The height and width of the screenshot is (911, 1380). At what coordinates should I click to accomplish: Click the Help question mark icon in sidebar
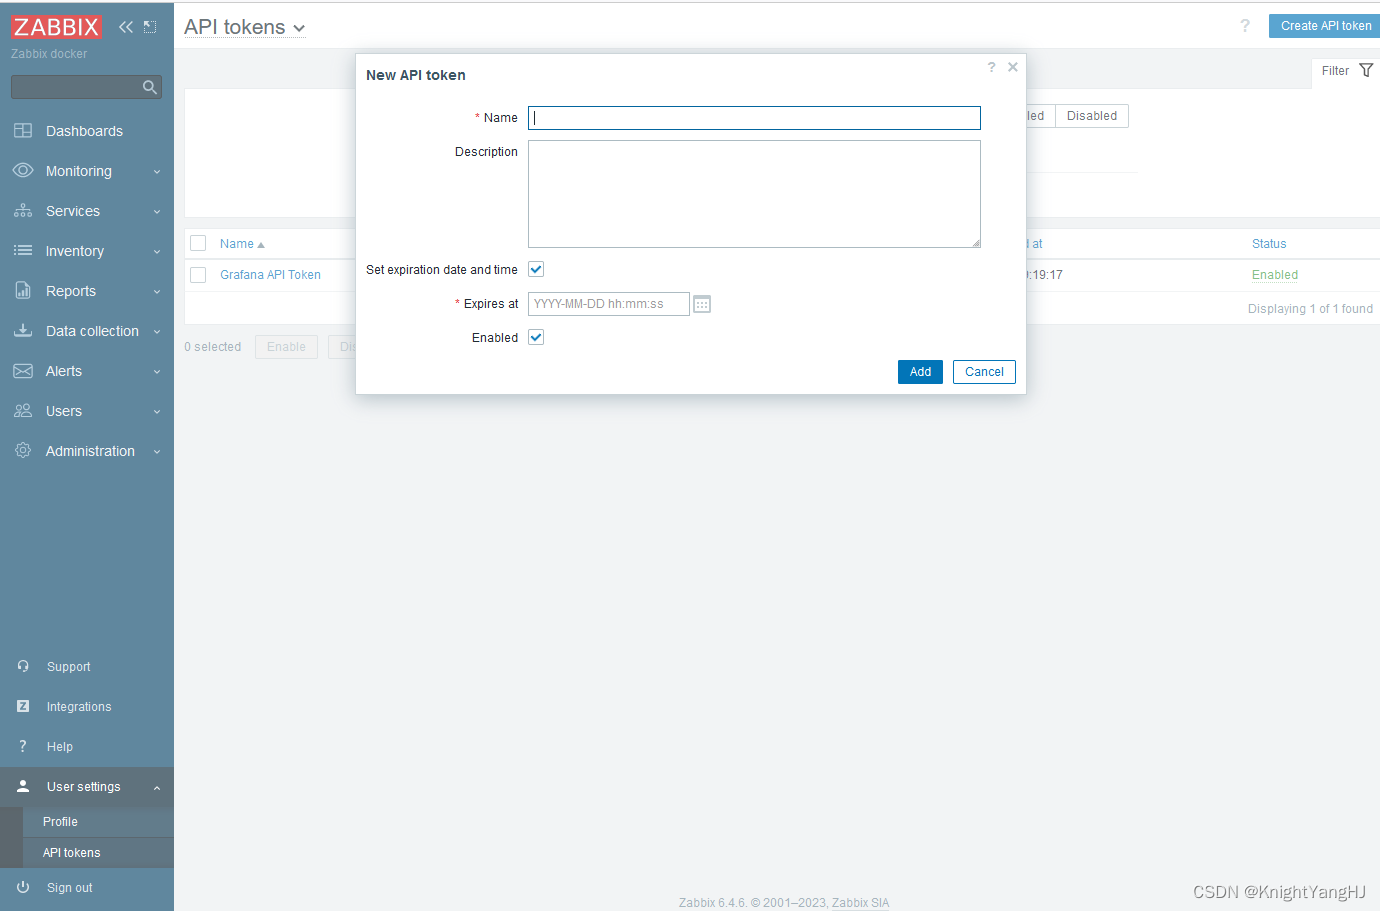(23, 747)
